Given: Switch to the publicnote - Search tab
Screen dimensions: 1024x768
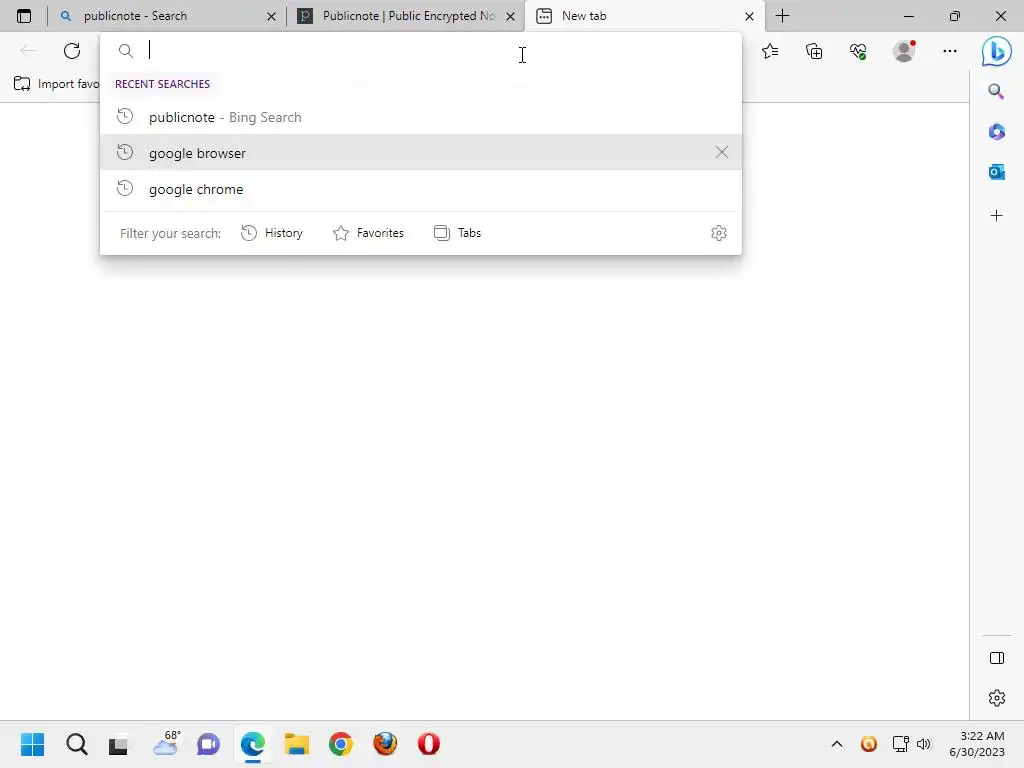Looking at the screenshot, I should point(167,16).
